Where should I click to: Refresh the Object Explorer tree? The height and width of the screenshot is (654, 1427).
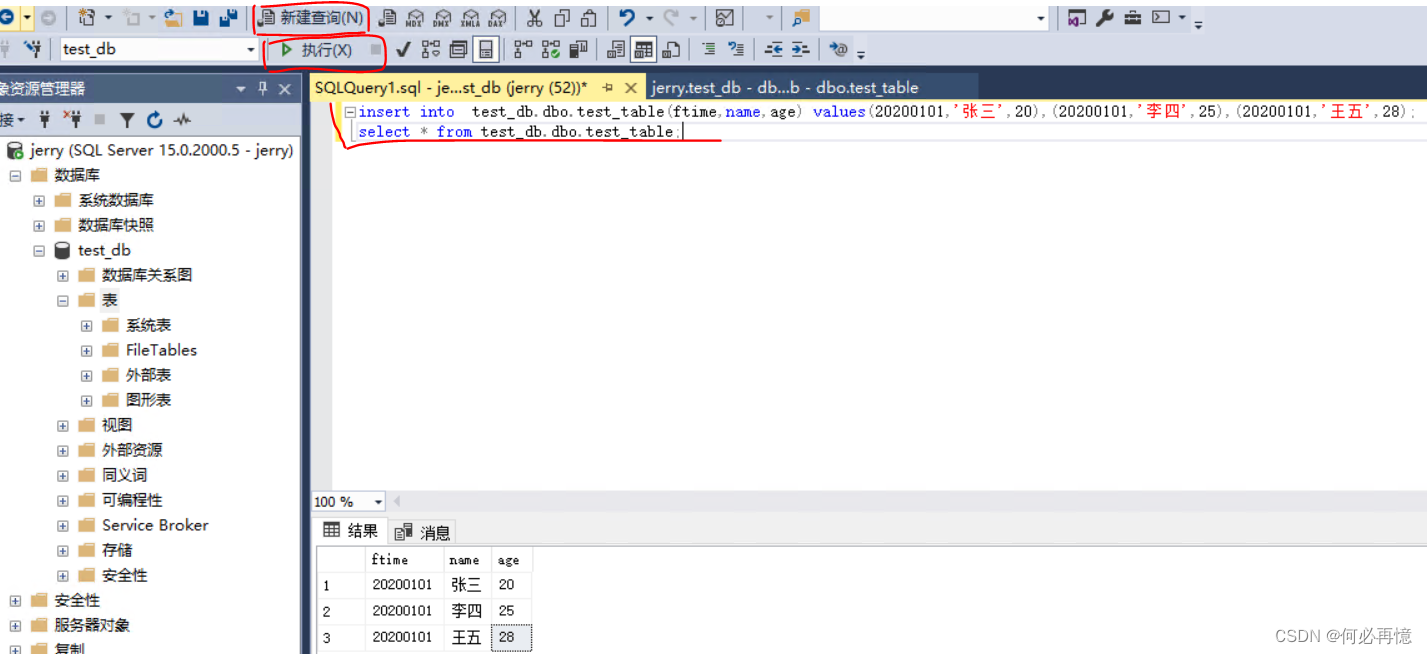[x=155, y=119]
